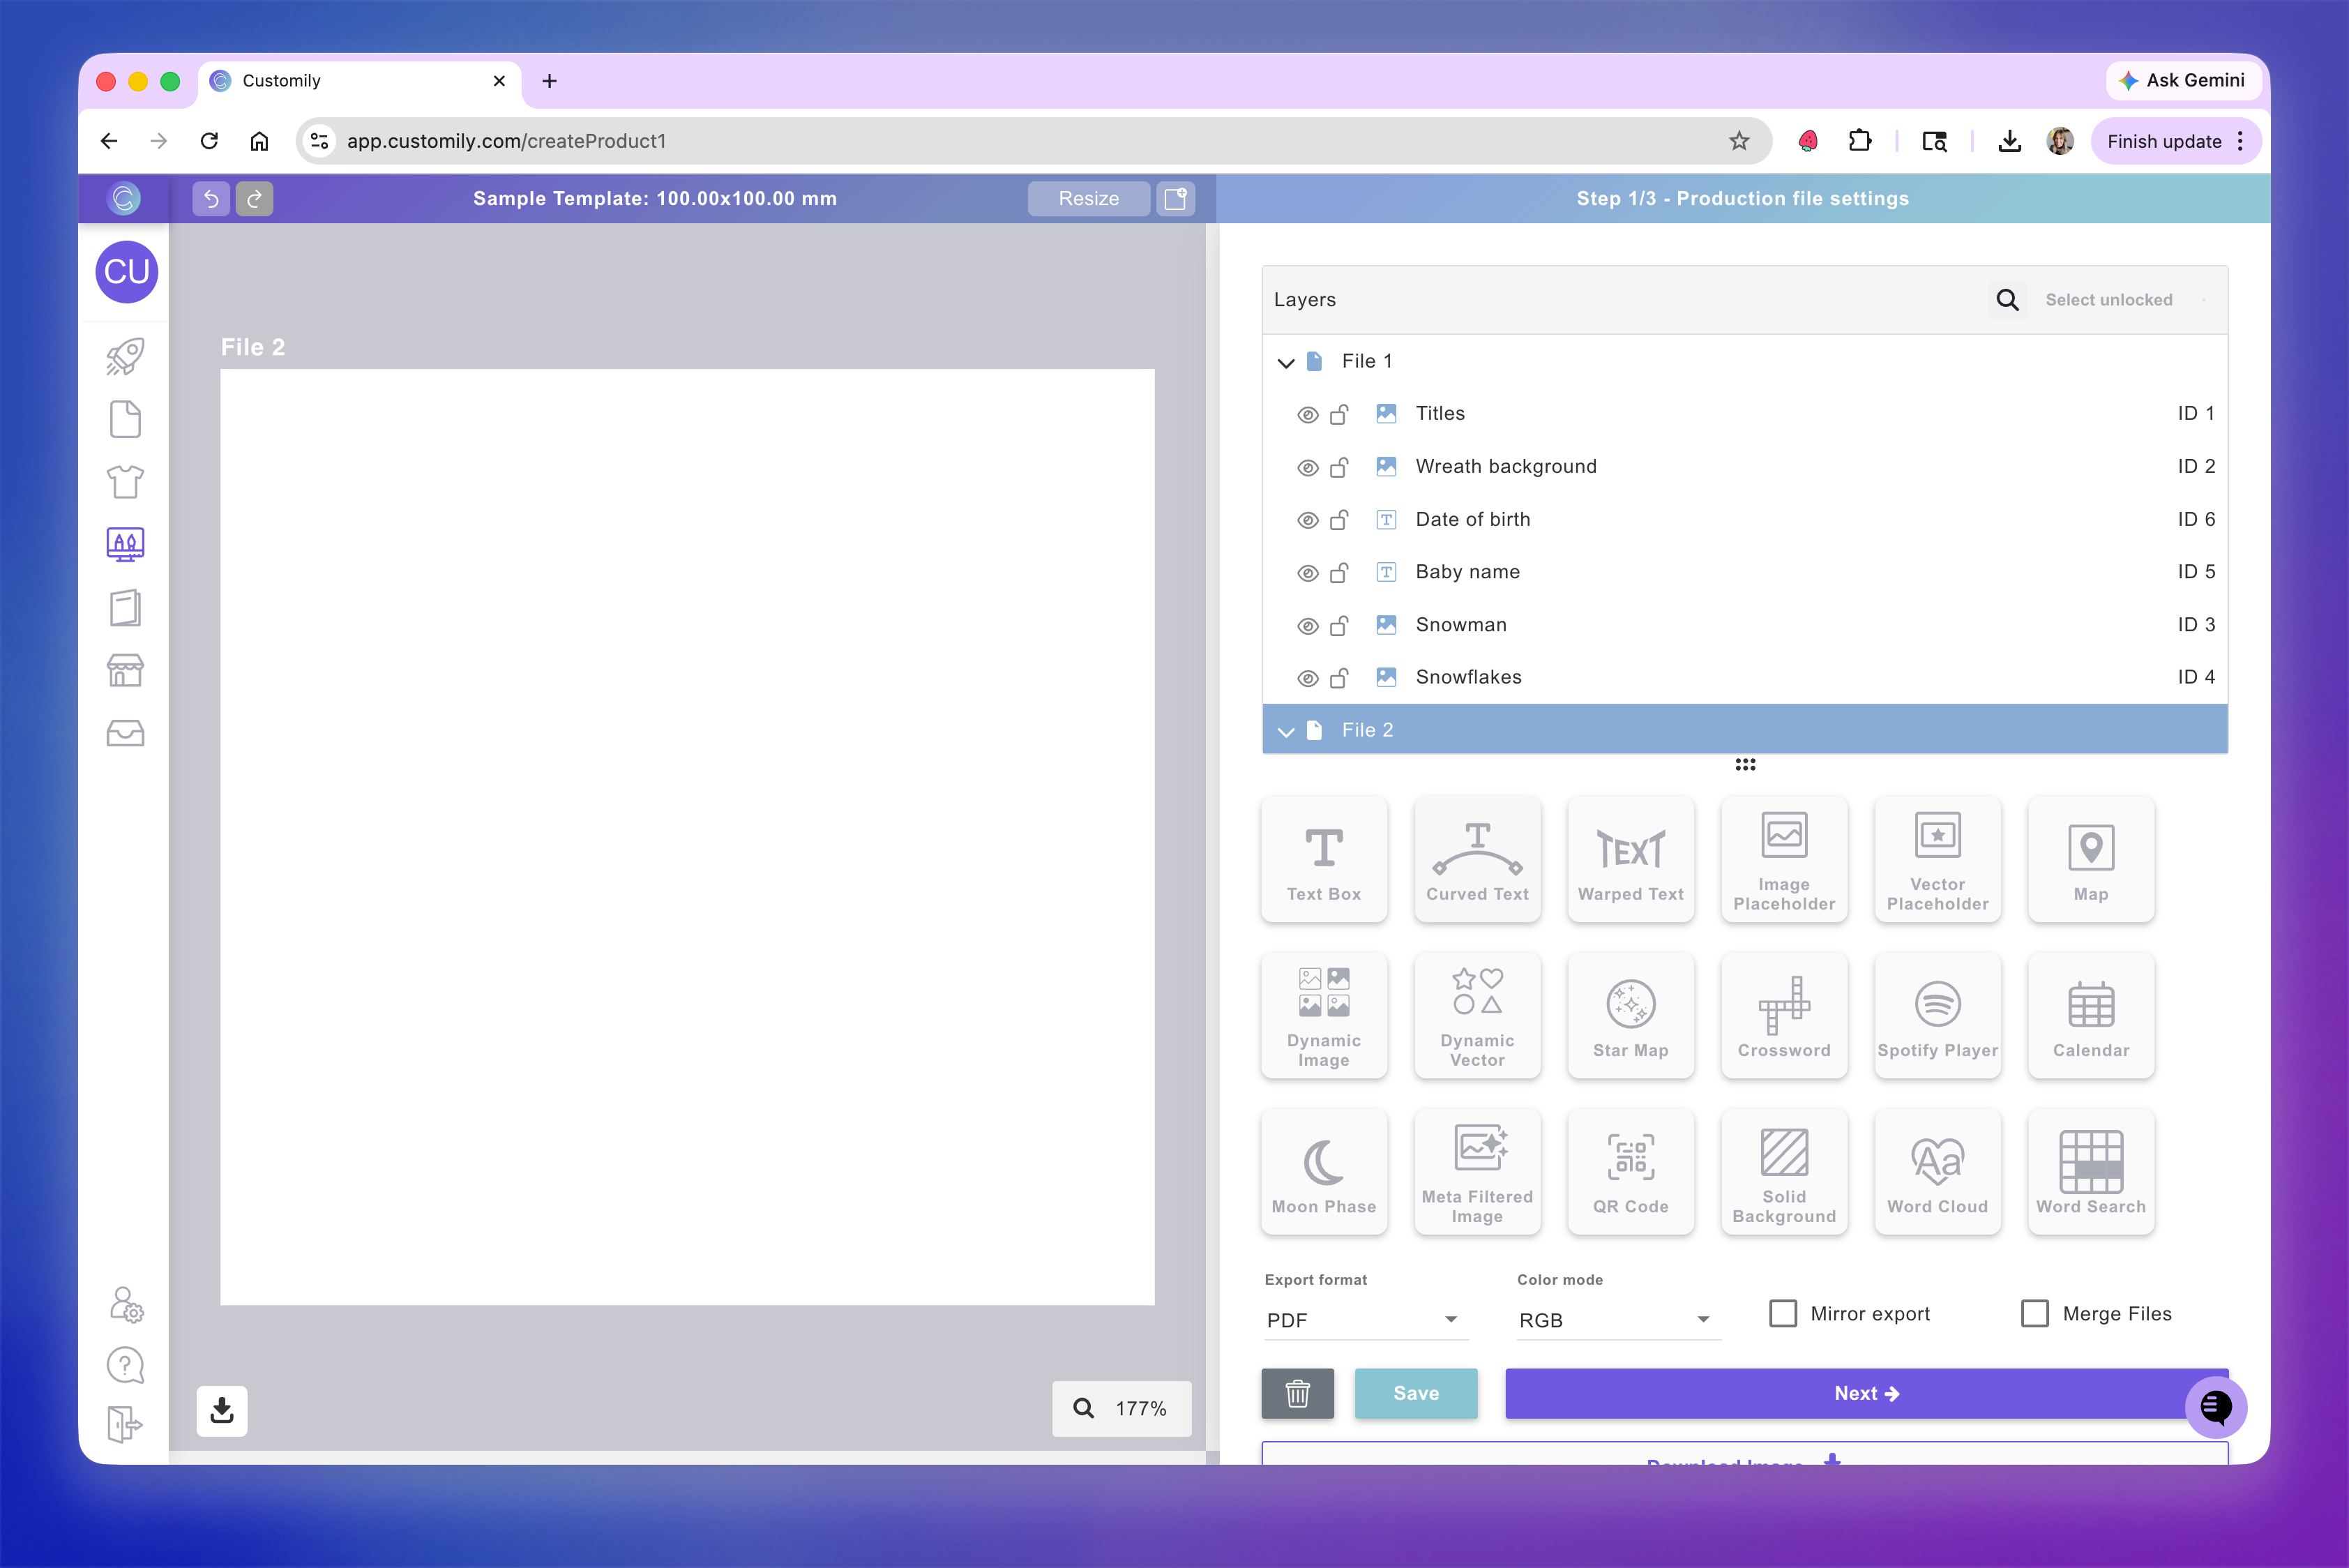Enable the Merge Files checkbox
The image size is (2349, 1568).
(x=2035, y=1313)
